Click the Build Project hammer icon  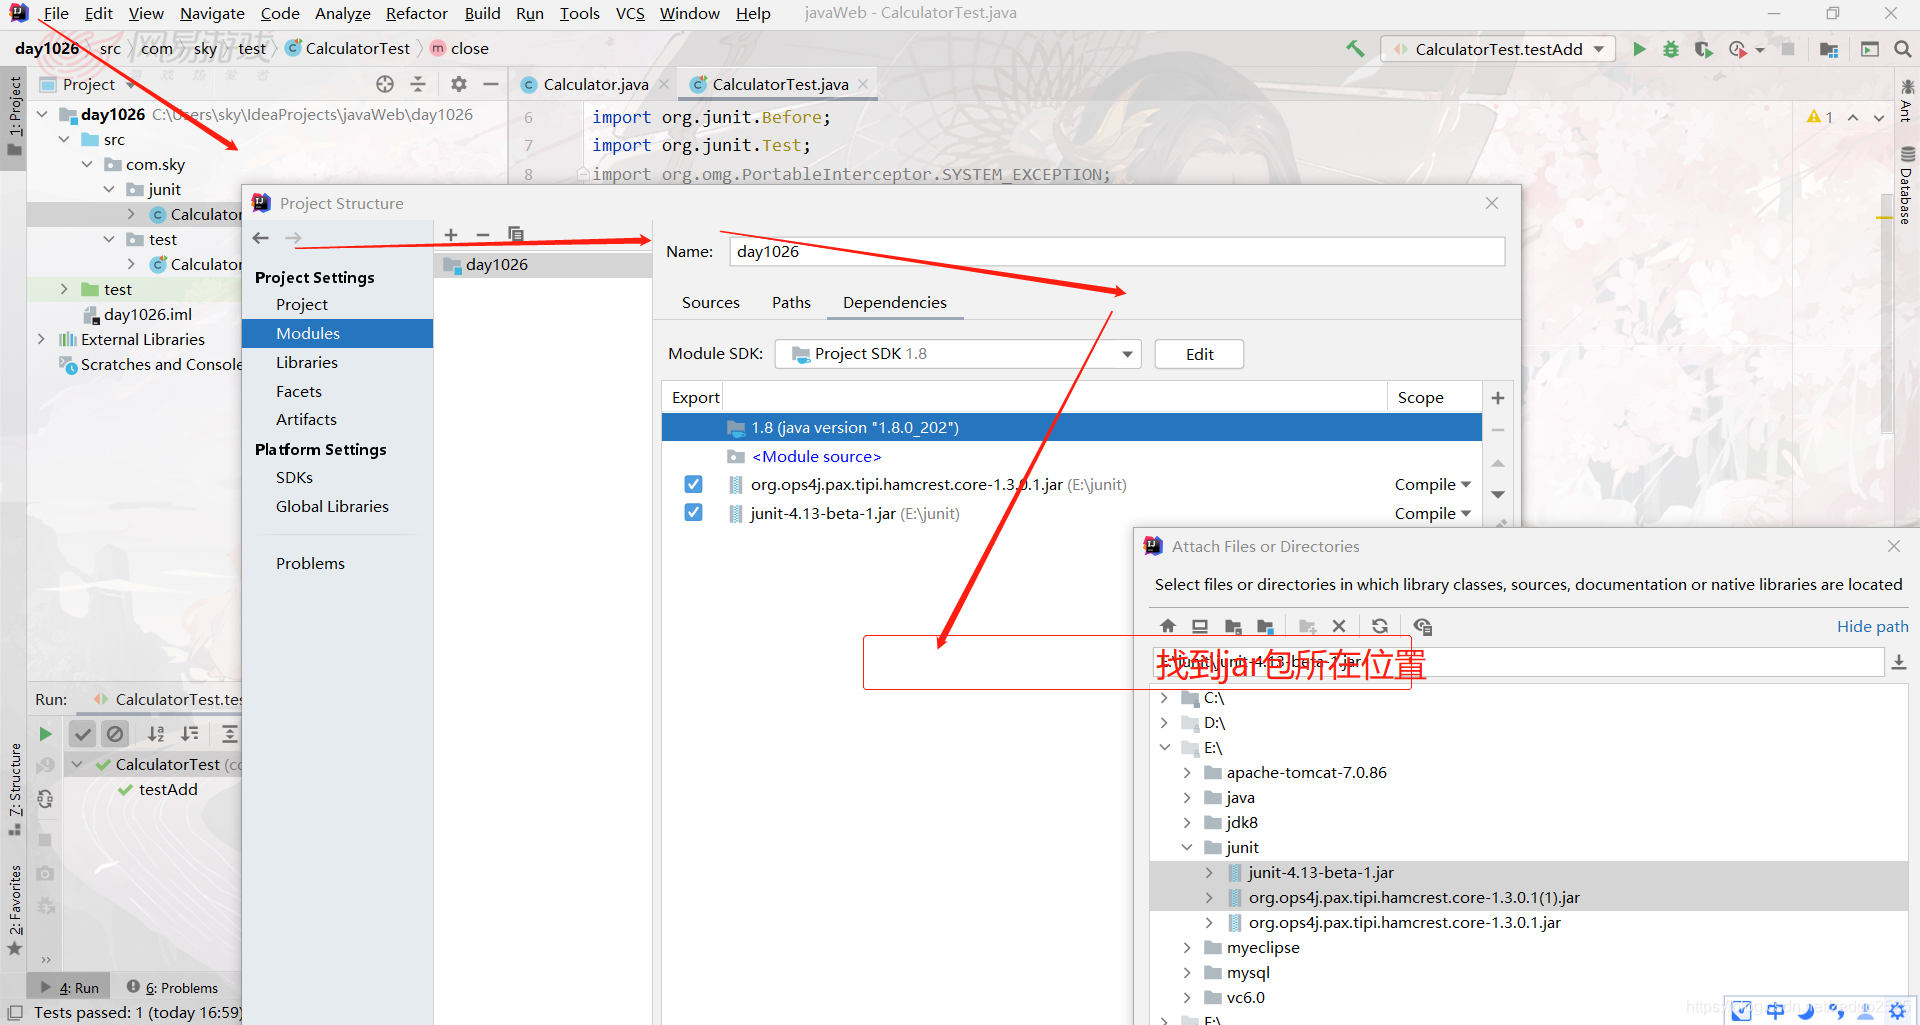pos(1355,48)
